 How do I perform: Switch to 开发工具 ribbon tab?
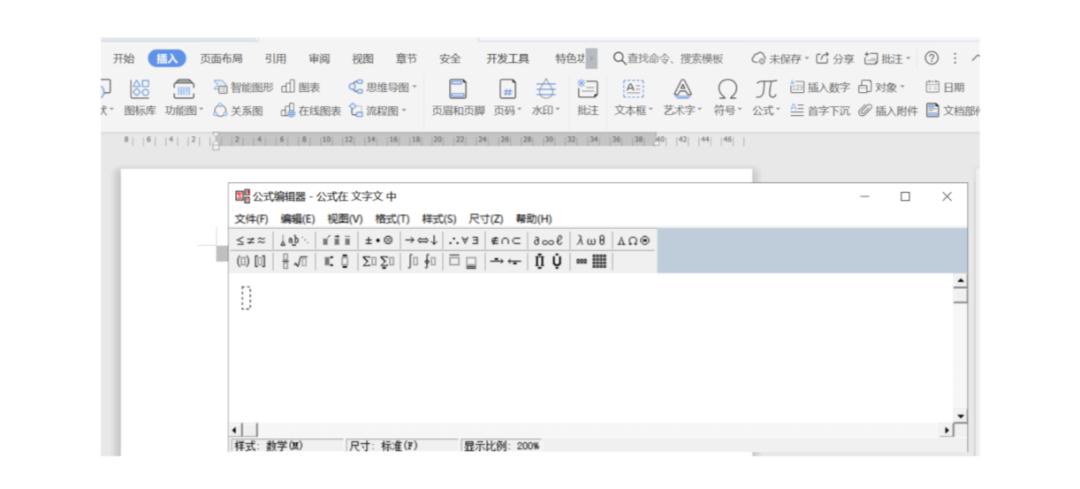point(508,59)
